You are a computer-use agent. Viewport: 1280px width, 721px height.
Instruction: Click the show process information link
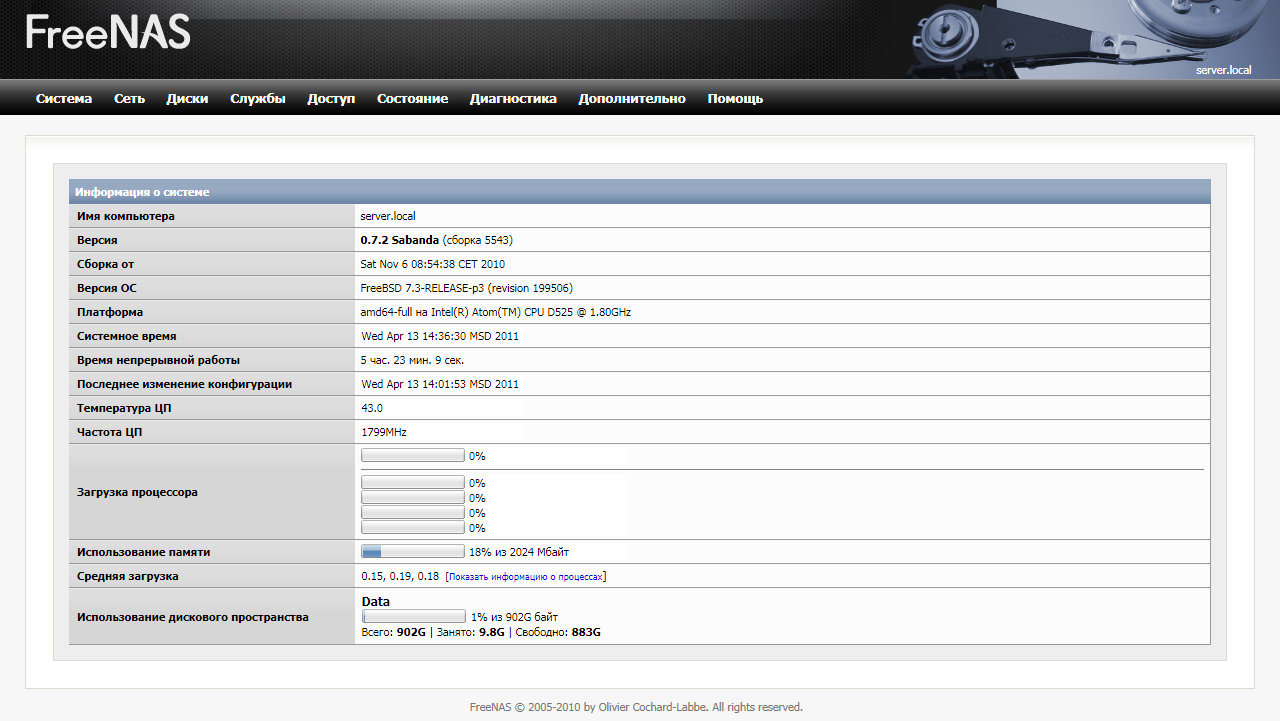coord(526,577)
